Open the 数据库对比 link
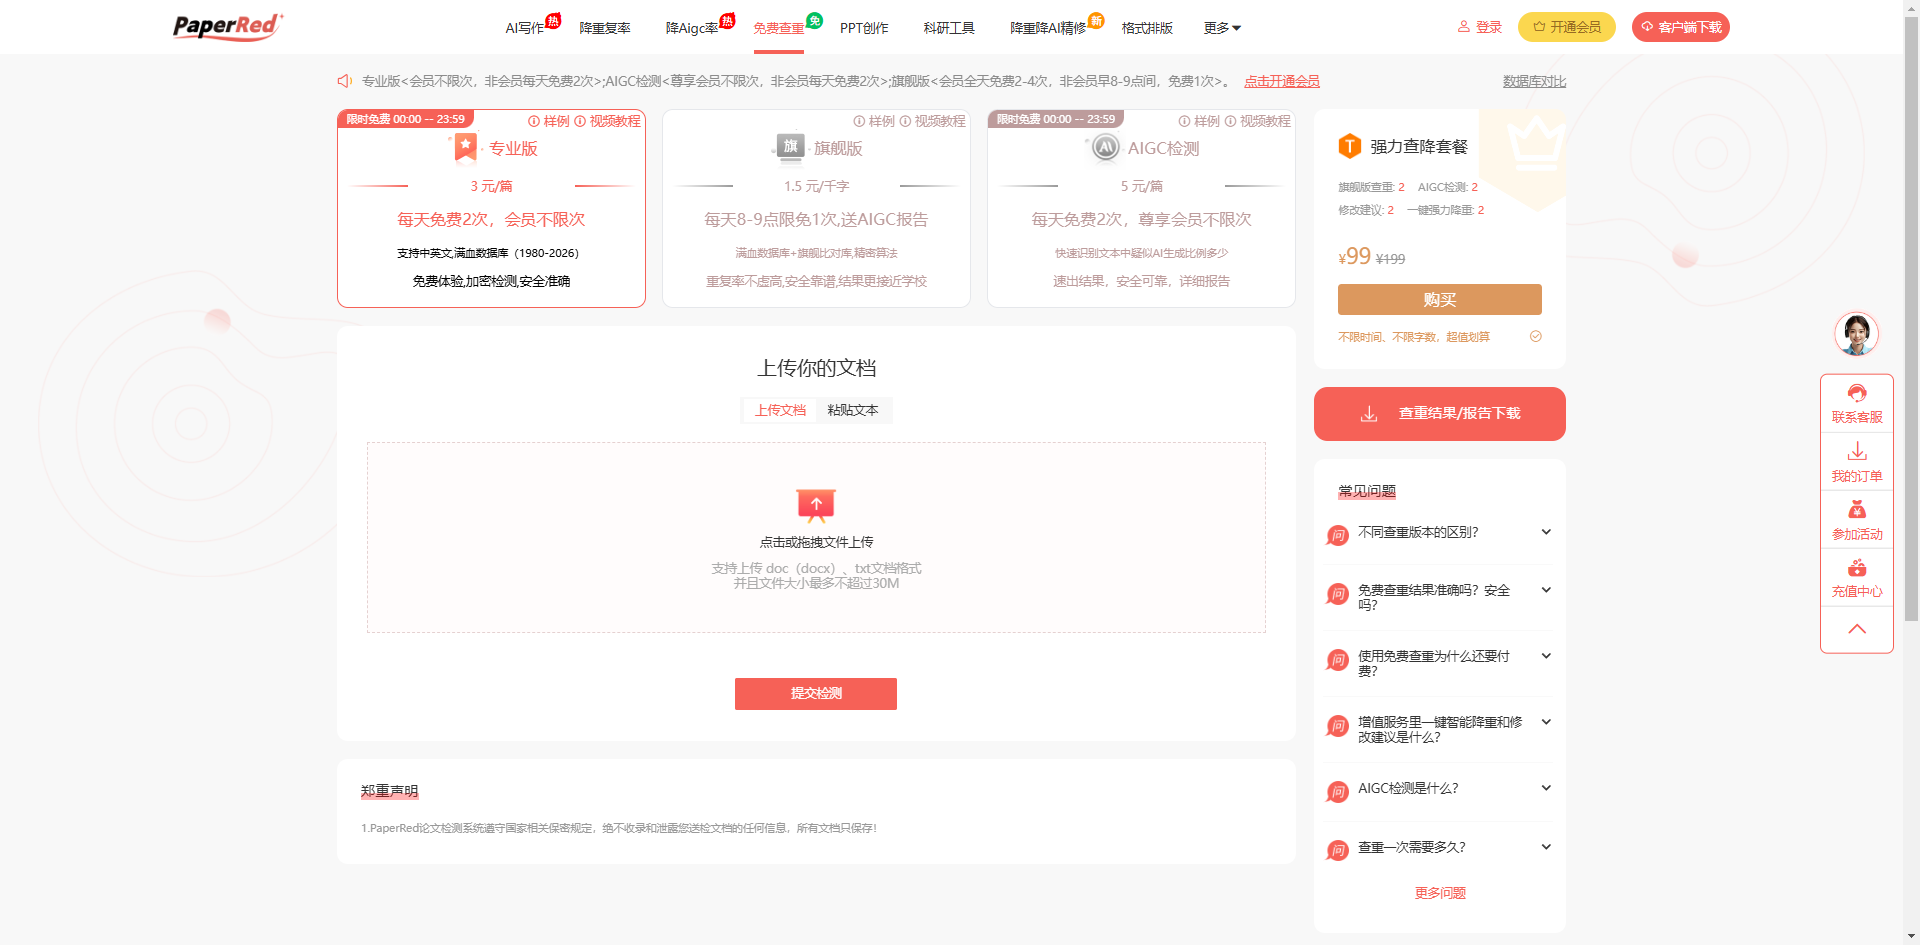Image resolution: width=1920 pixels, height=945 pixels. click(1534, 81)
